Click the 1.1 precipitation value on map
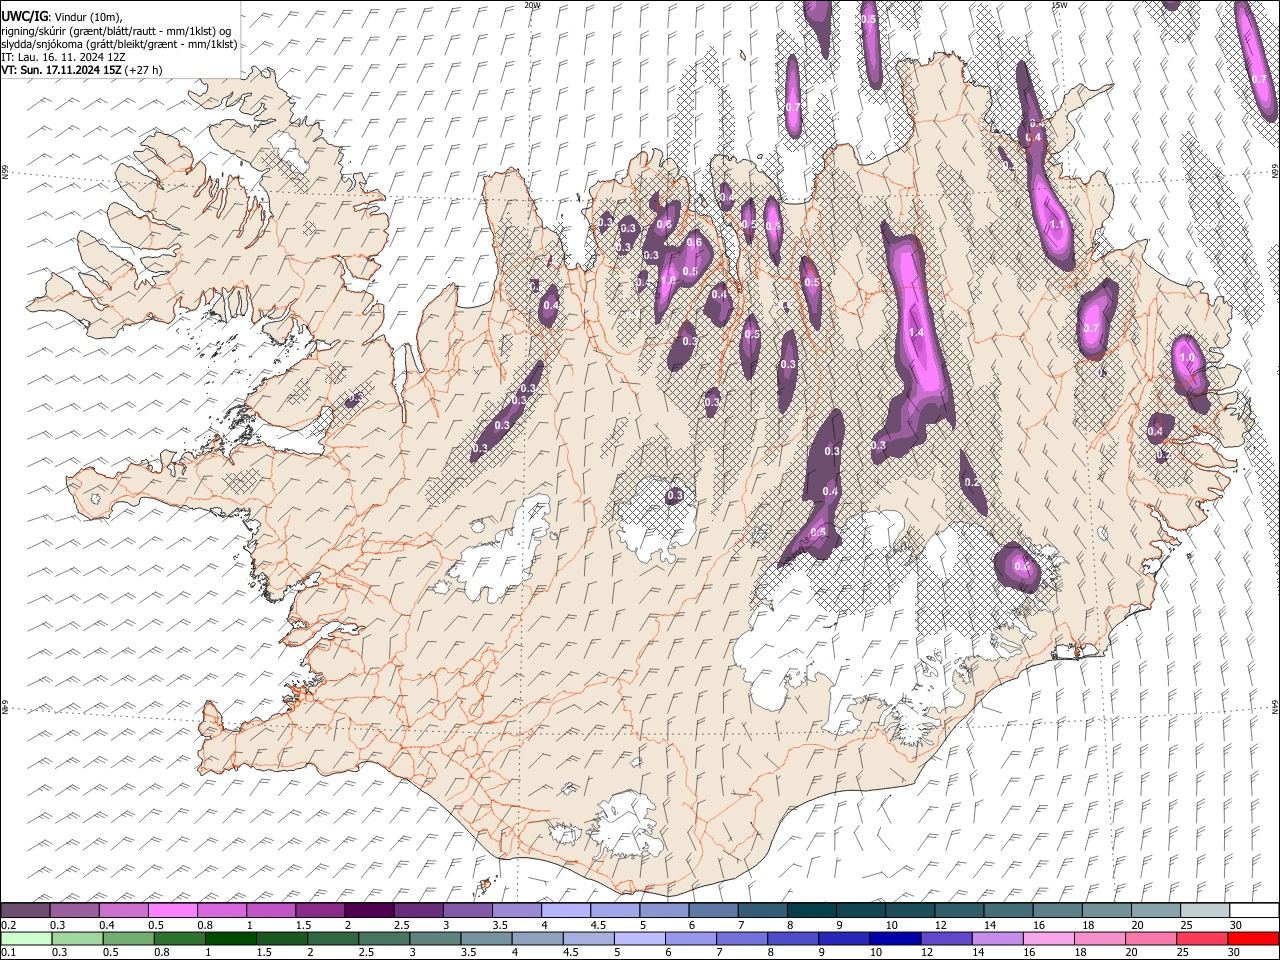Screen dimensions: 1280x960 (x=1057, y=225)
